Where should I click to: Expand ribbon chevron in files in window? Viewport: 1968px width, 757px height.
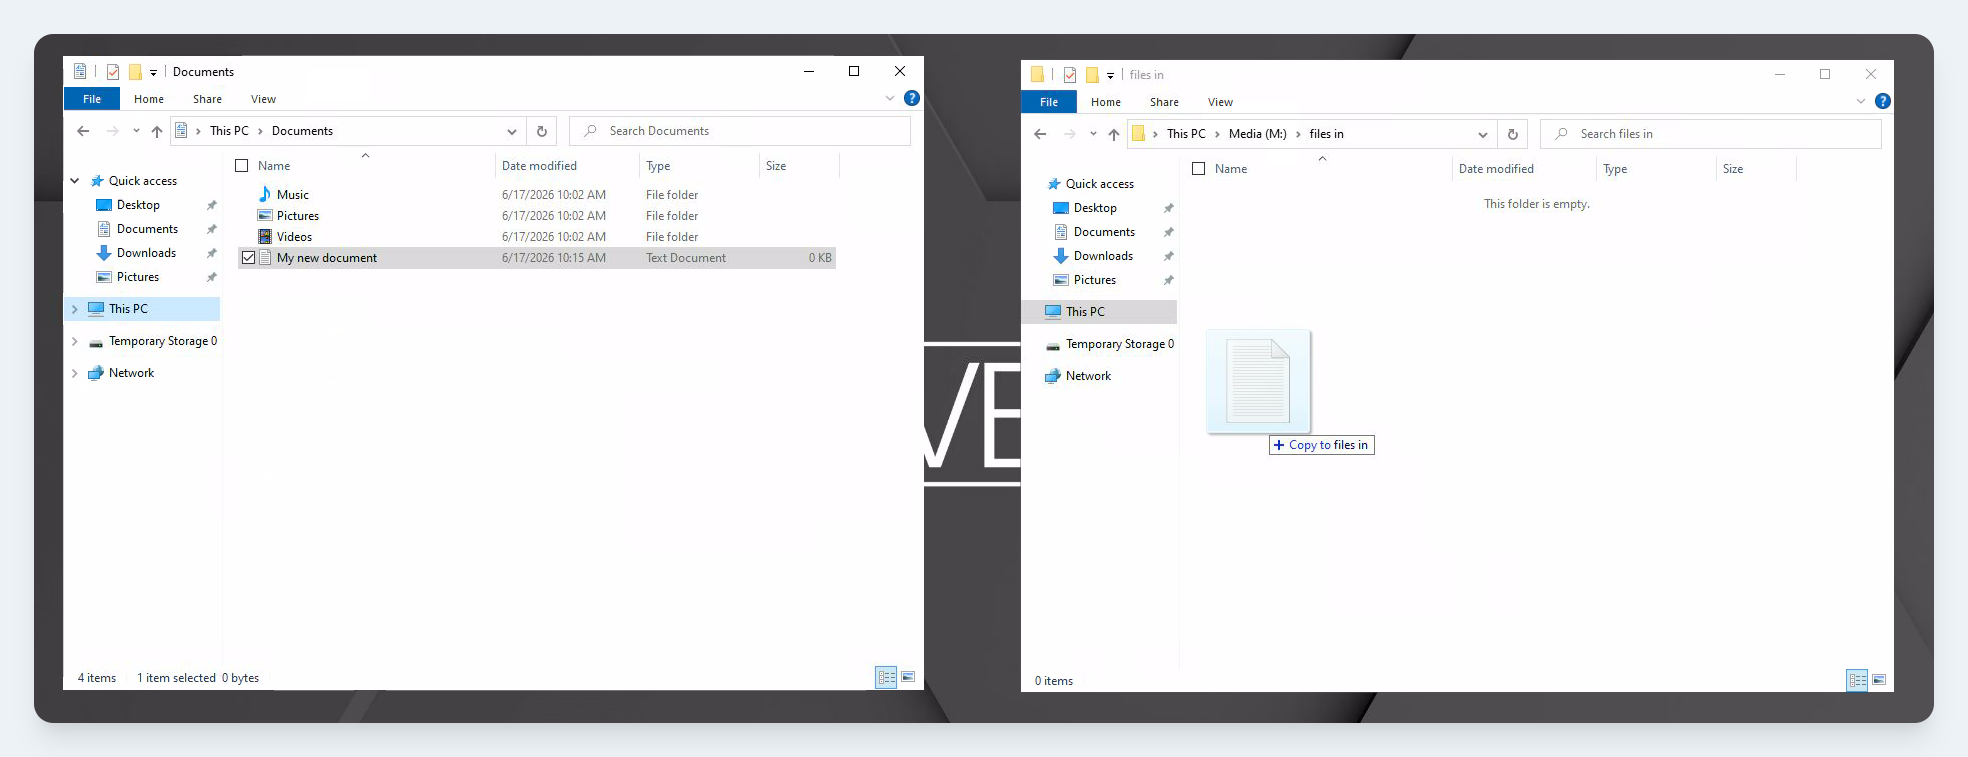click(1861, 101)
